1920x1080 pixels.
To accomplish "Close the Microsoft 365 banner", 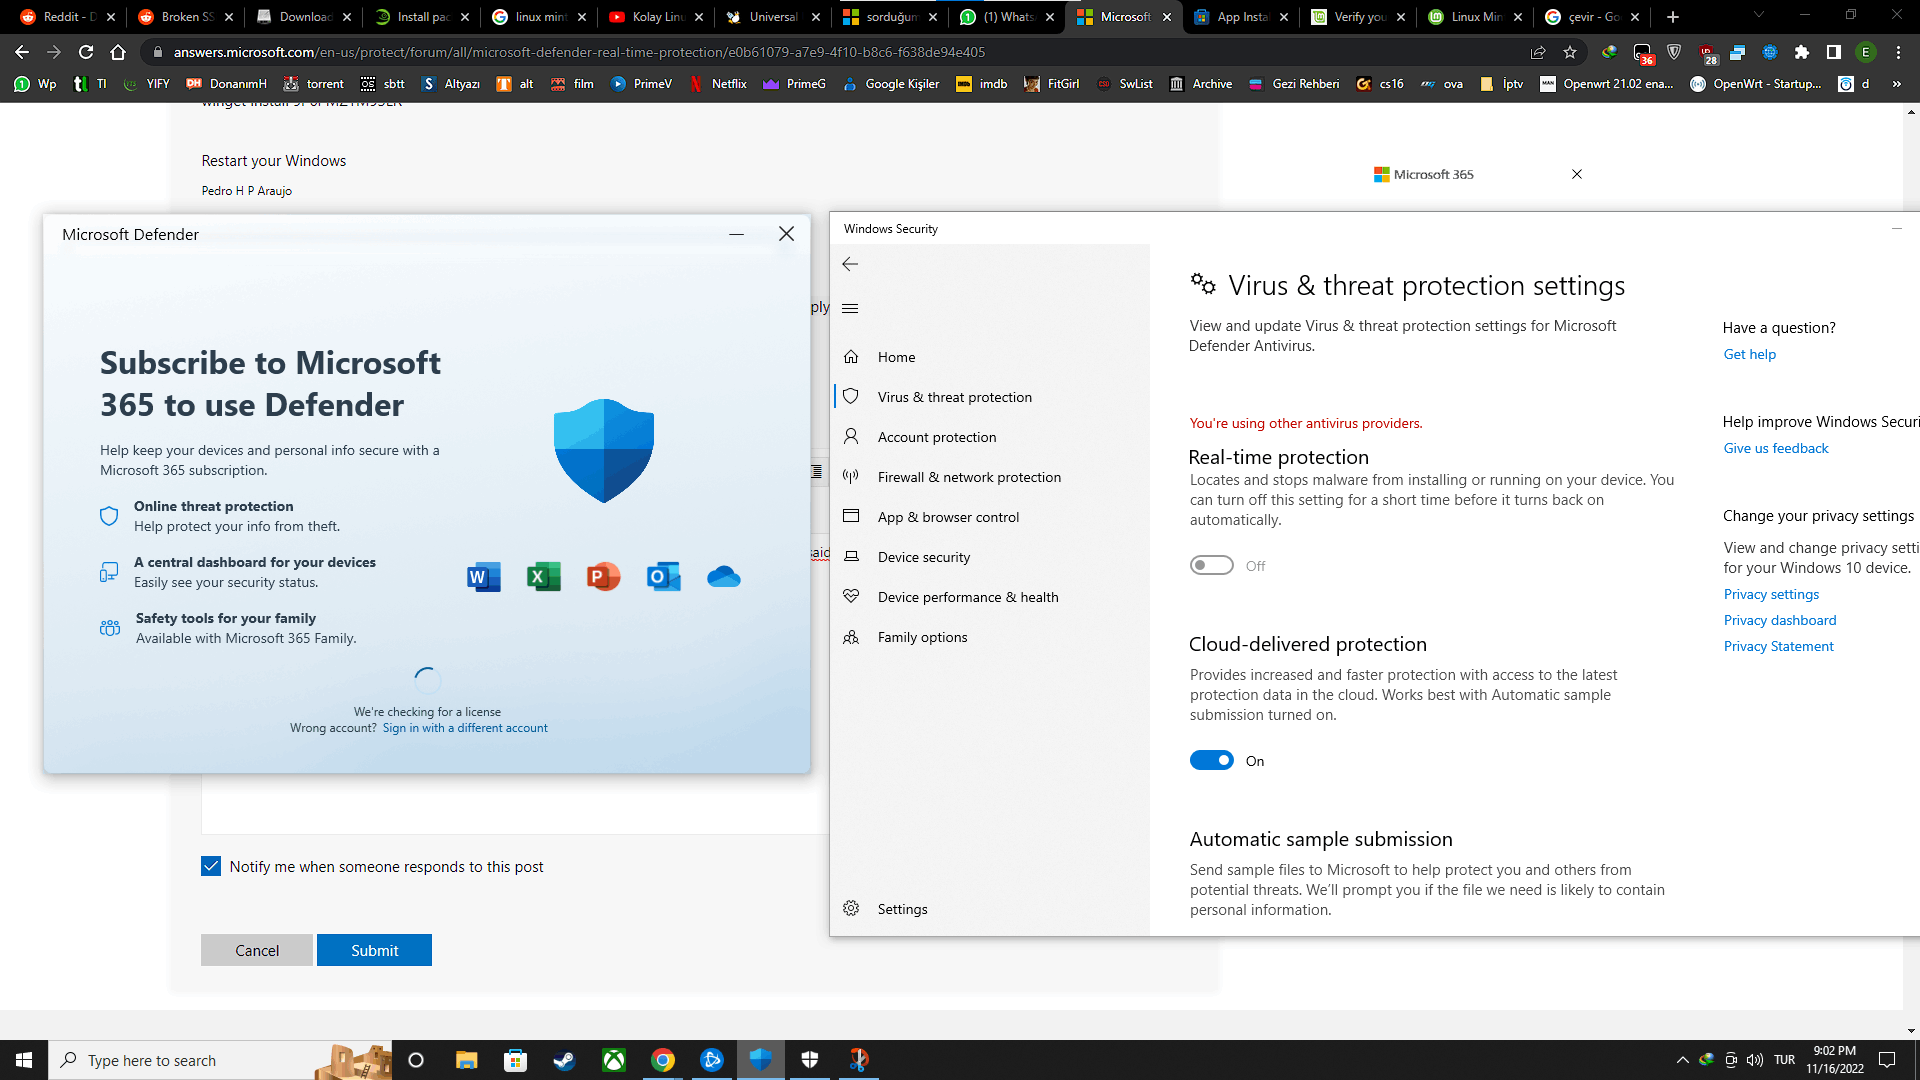I will pos(1577,174).
